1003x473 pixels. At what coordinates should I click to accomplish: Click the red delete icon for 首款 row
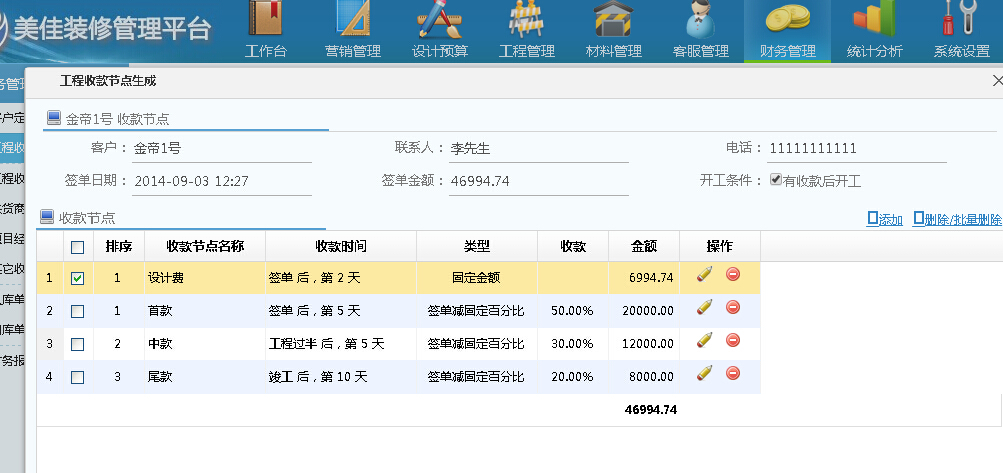tap(733, 308)
